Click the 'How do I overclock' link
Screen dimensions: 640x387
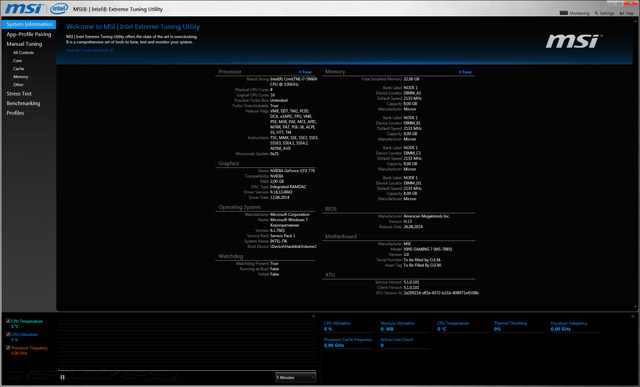[90, 50]
